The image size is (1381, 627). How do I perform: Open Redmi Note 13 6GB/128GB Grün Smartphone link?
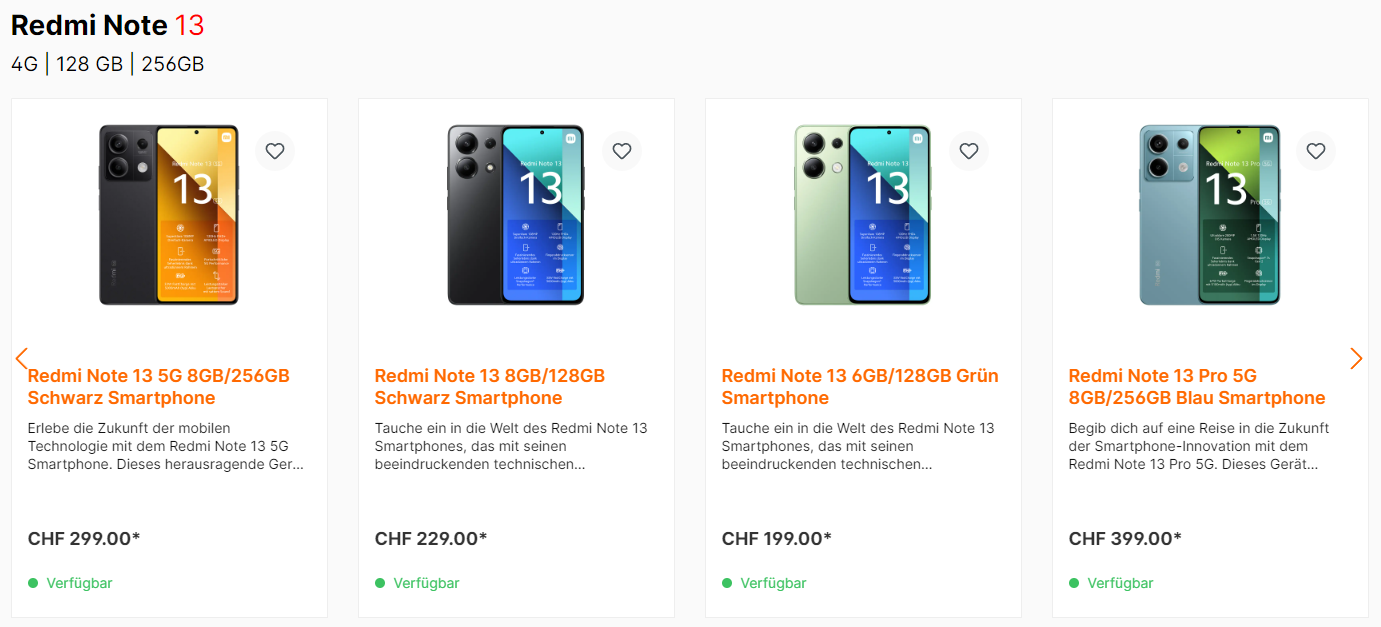point(859,387)
